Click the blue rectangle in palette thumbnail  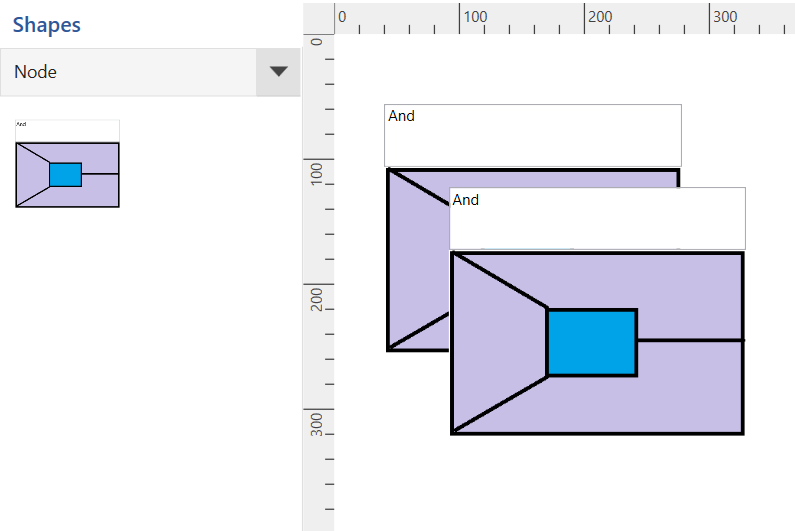point(65,174)
